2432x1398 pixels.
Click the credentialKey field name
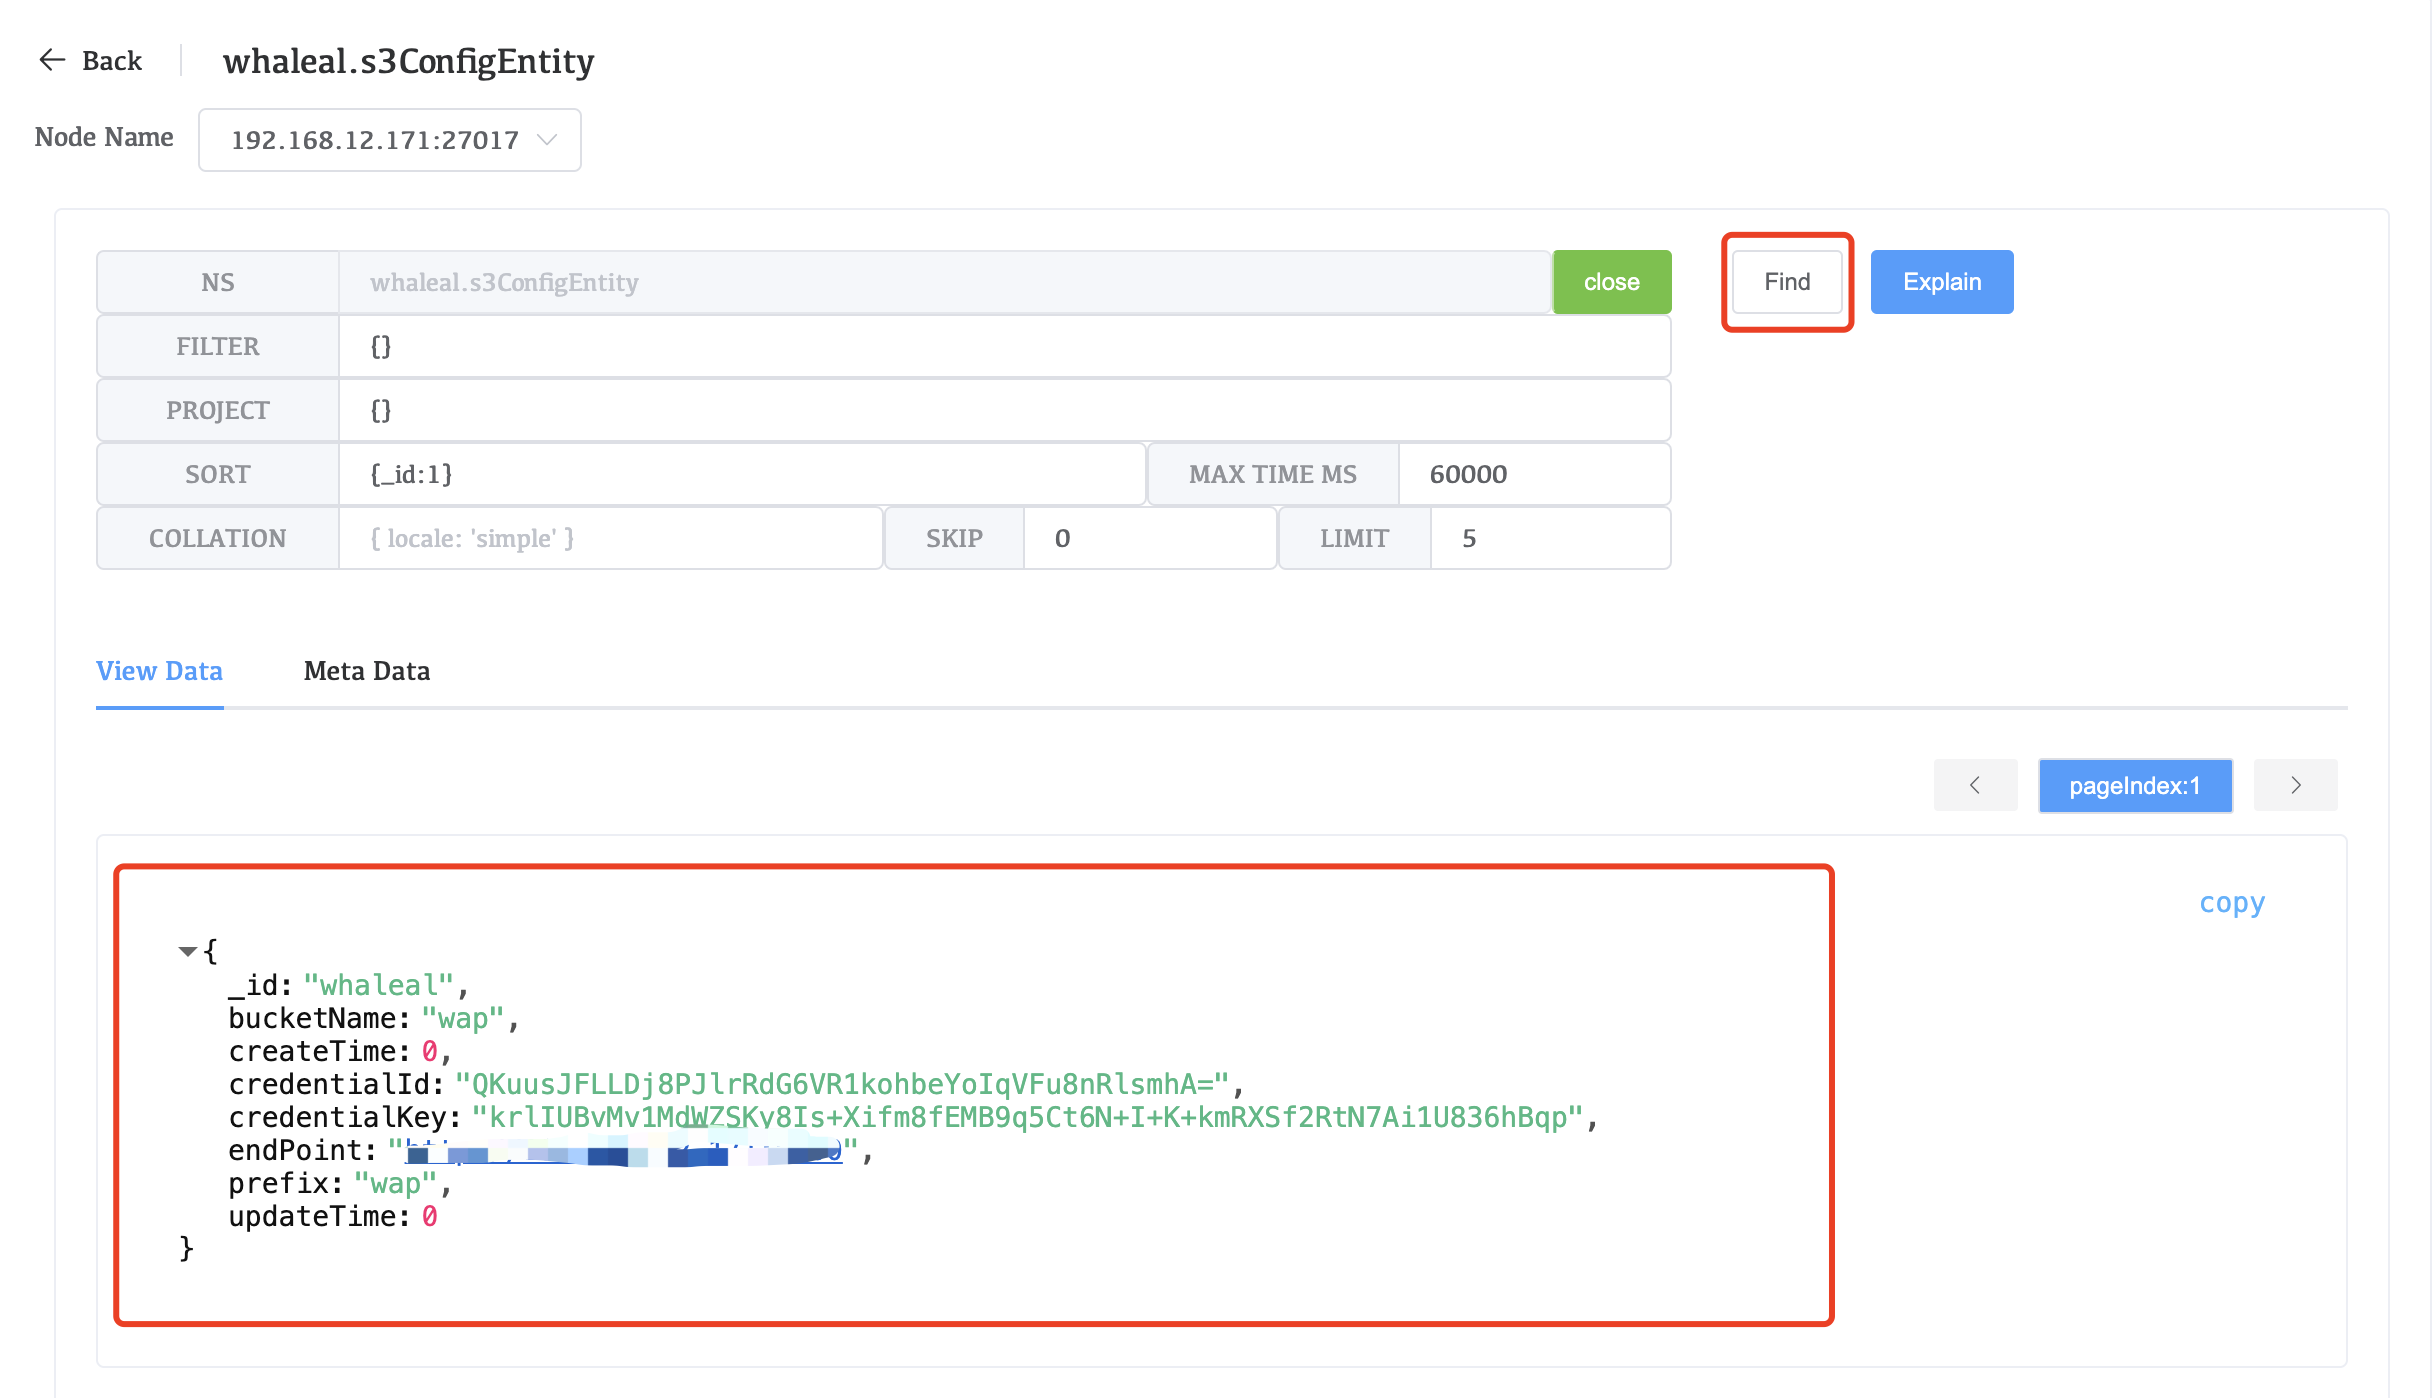[x=344, y=1118]
